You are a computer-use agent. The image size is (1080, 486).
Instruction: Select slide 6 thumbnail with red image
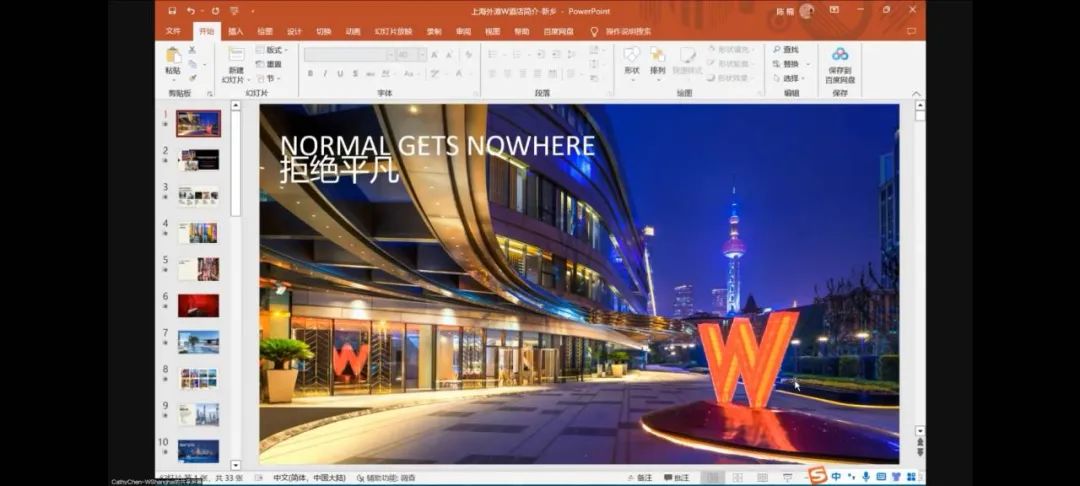pyautogui.click(x=198, y=305)
